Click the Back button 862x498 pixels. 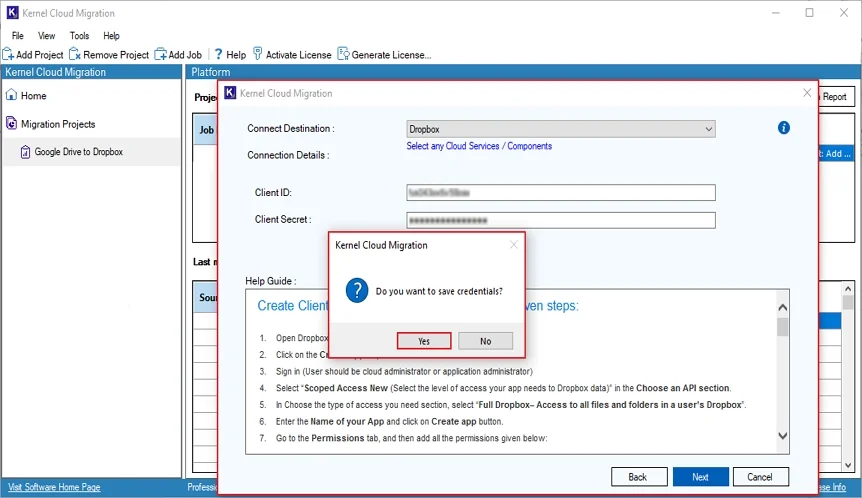tap(639, 477)
